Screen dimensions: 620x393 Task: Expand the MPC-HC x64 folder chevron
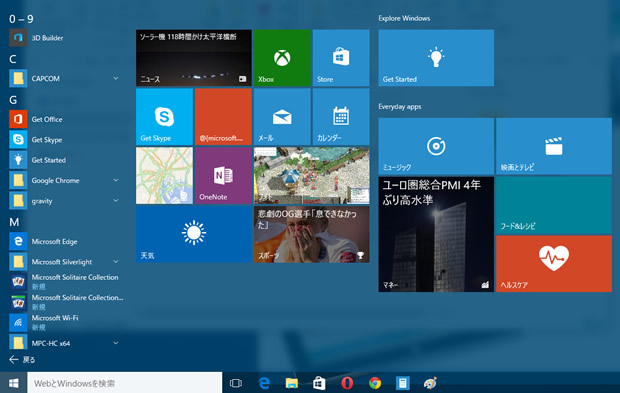[x=115, y=343]
